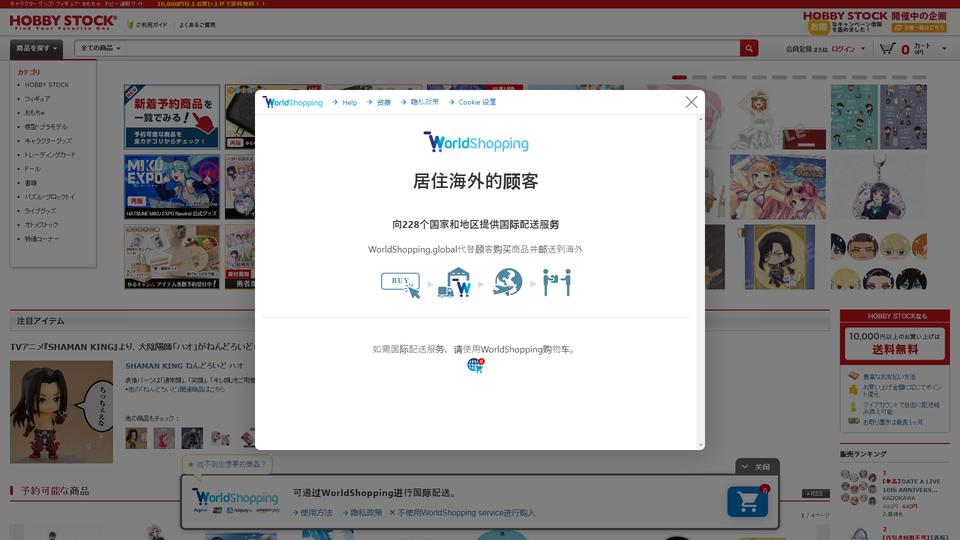This screenshot has height=540, width=960.
Task: Expand the 商品を探す dropdown menu
Action: 36,48
